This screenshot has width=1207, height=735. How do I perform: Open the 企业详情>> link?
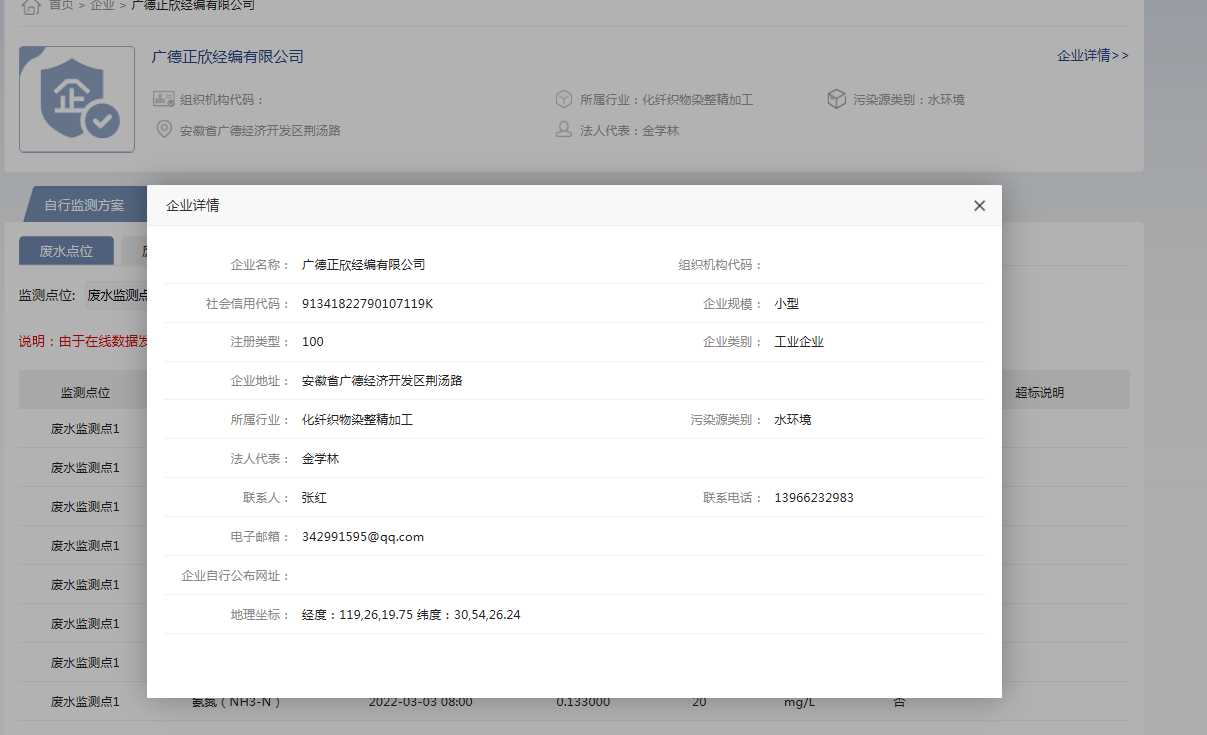pos(1093,55)
